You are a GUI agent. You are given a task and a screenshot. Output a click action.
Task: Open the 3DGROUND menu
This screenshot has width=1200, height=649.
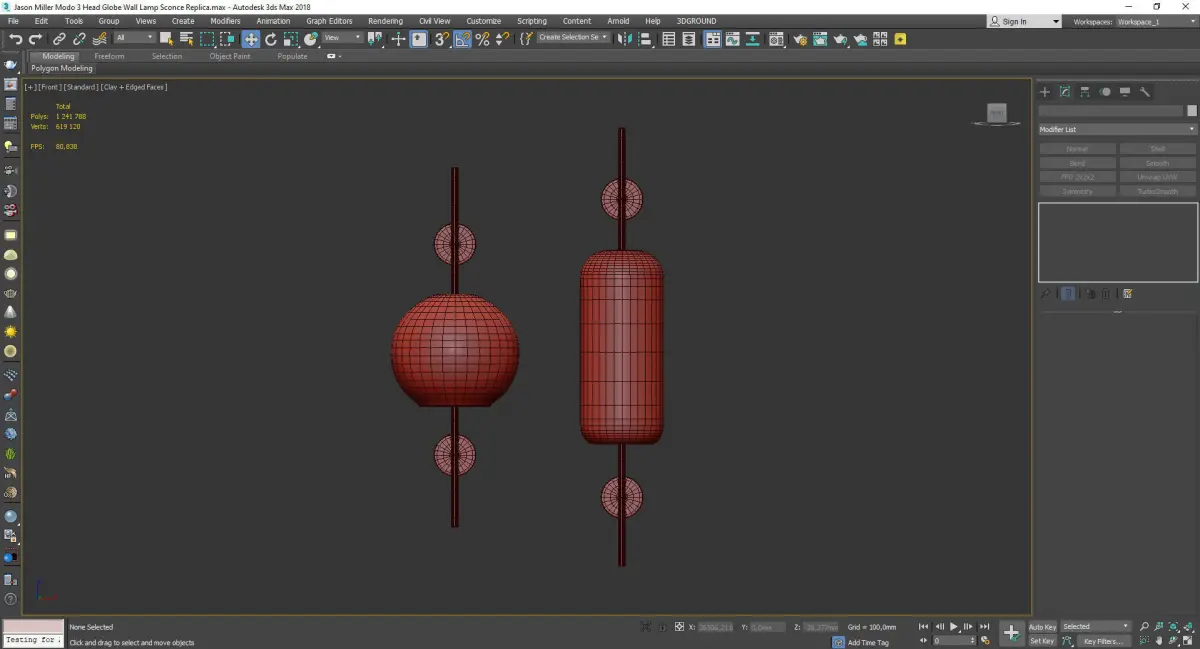pyautogui.click(x=696, y=21)
